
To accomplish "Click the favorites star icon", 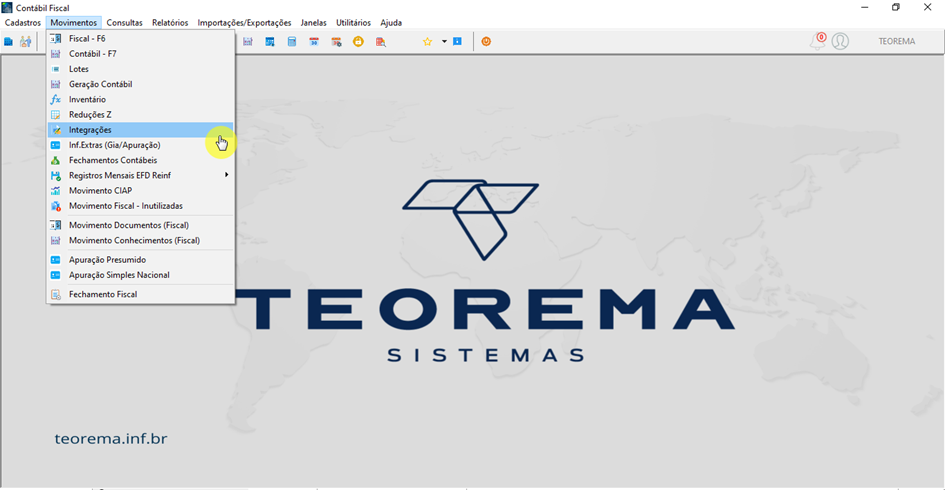I will click(427, 42).
